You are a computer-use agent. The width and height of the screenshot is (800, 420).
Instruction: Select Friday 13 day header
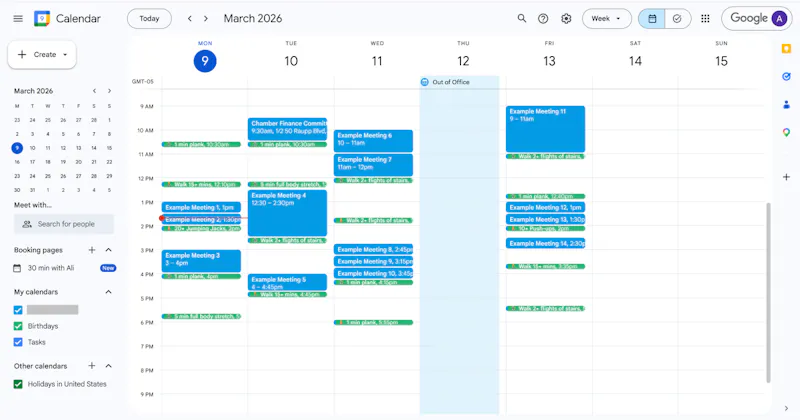tap(549, 61)
